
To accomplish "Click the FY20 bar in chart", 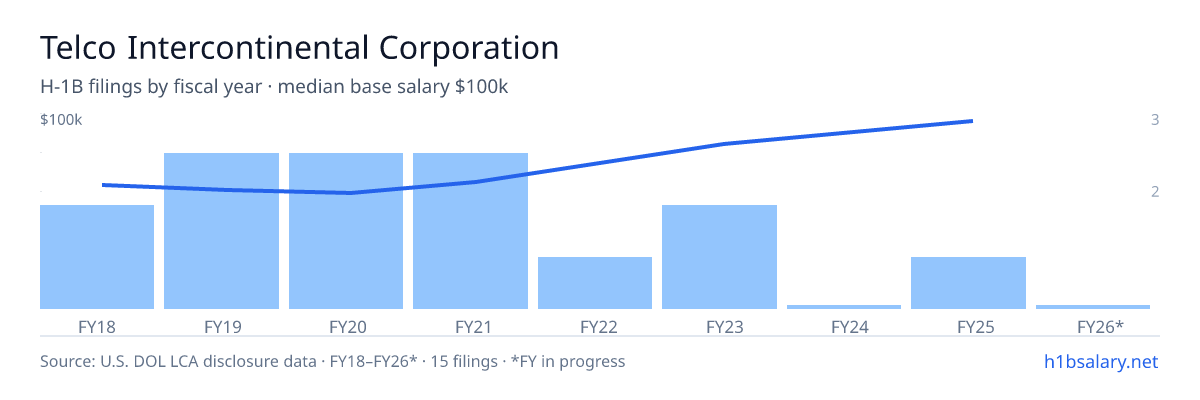I will pyautogui.click(x=346, y=231).
